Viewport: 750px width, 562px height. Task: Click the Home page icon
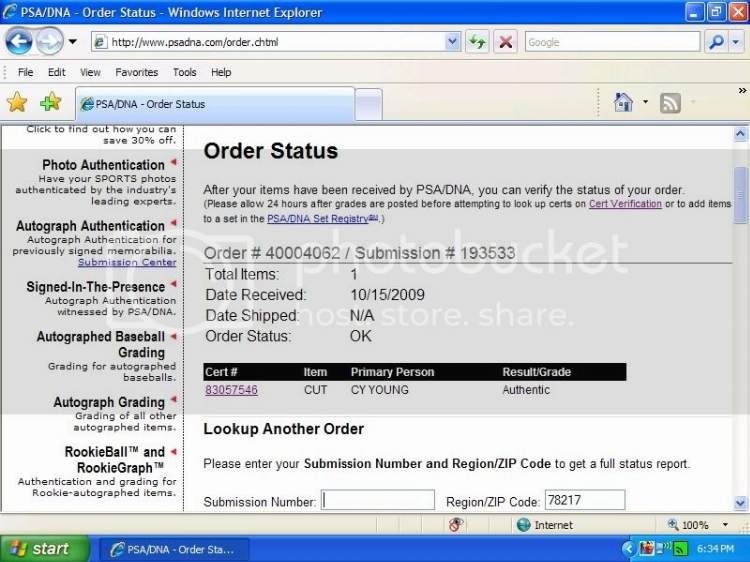(x=623, y=102)
